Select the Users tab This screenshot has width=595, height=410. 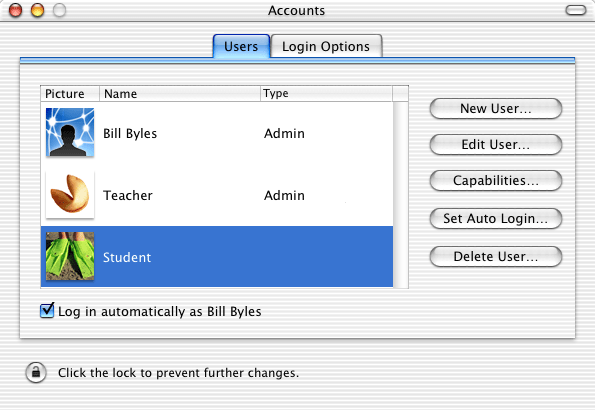[x=241, y=46]
